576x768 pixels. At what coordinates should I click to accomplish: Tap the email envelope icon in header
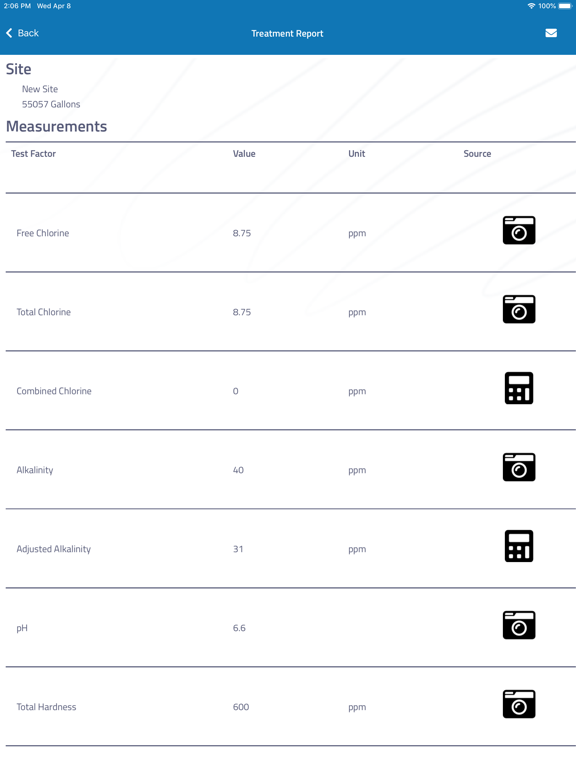coord(551,33)
